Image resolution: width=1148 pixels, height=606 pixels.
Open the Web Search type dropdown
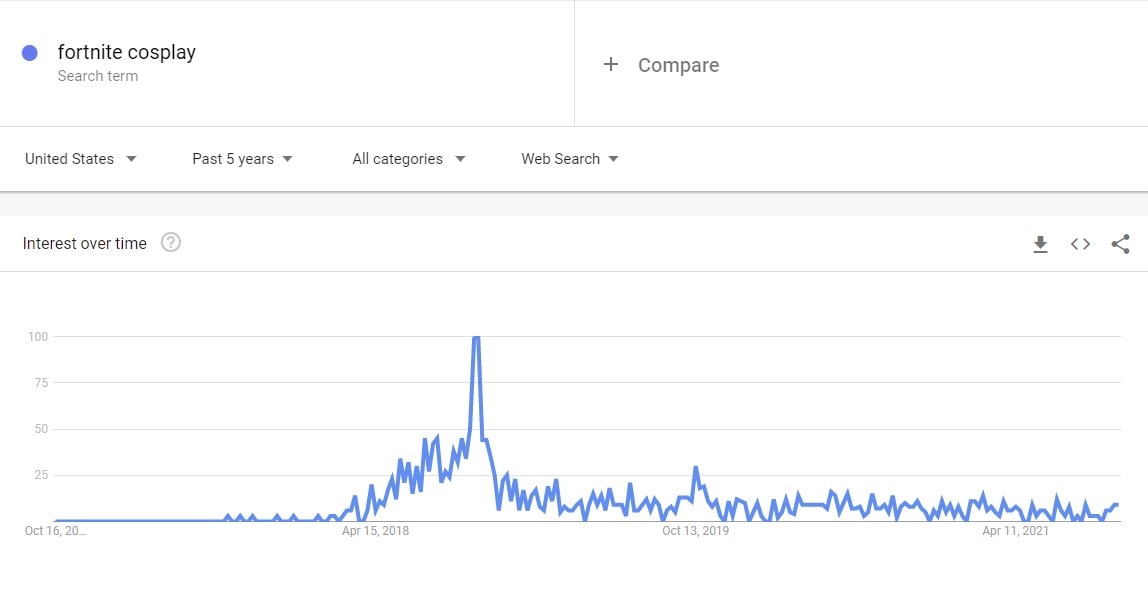[568, 158]
